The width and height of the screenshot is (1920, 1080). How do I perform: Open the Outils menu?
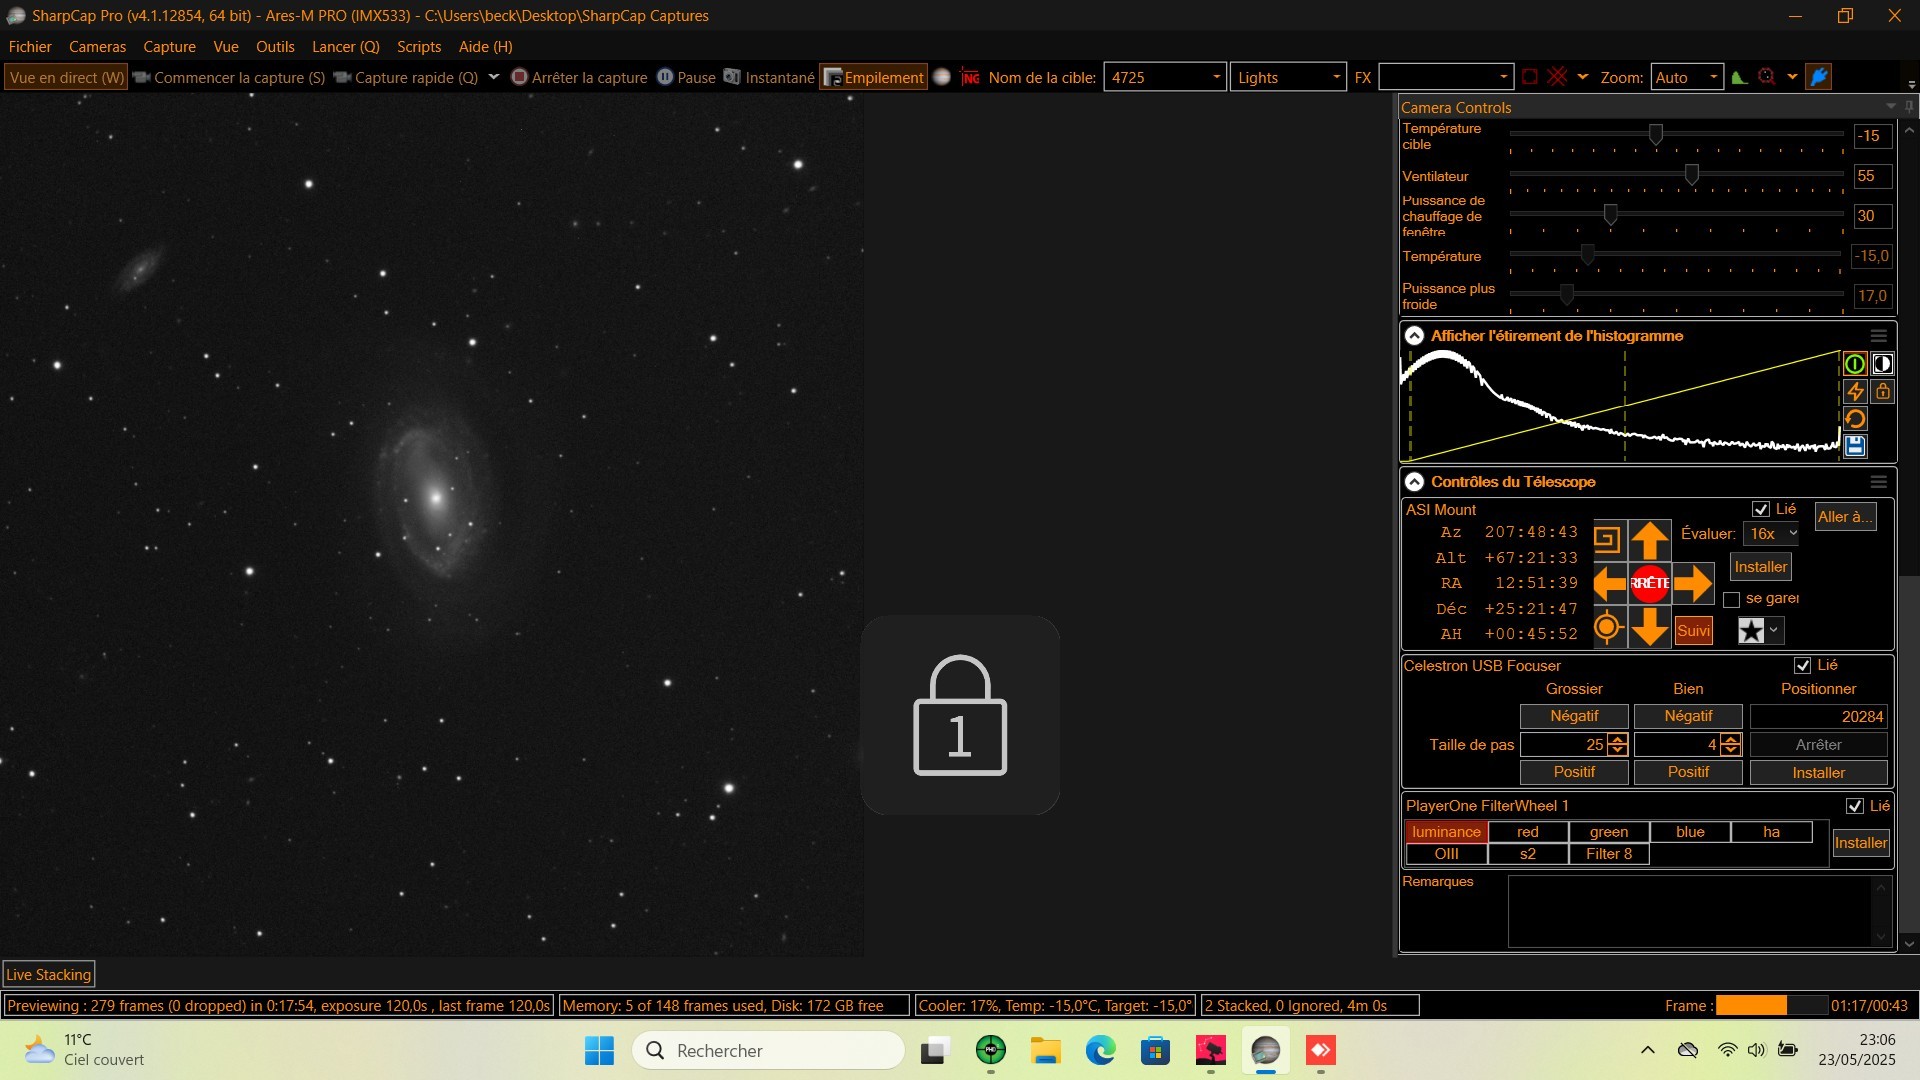(x=275, y=47)
